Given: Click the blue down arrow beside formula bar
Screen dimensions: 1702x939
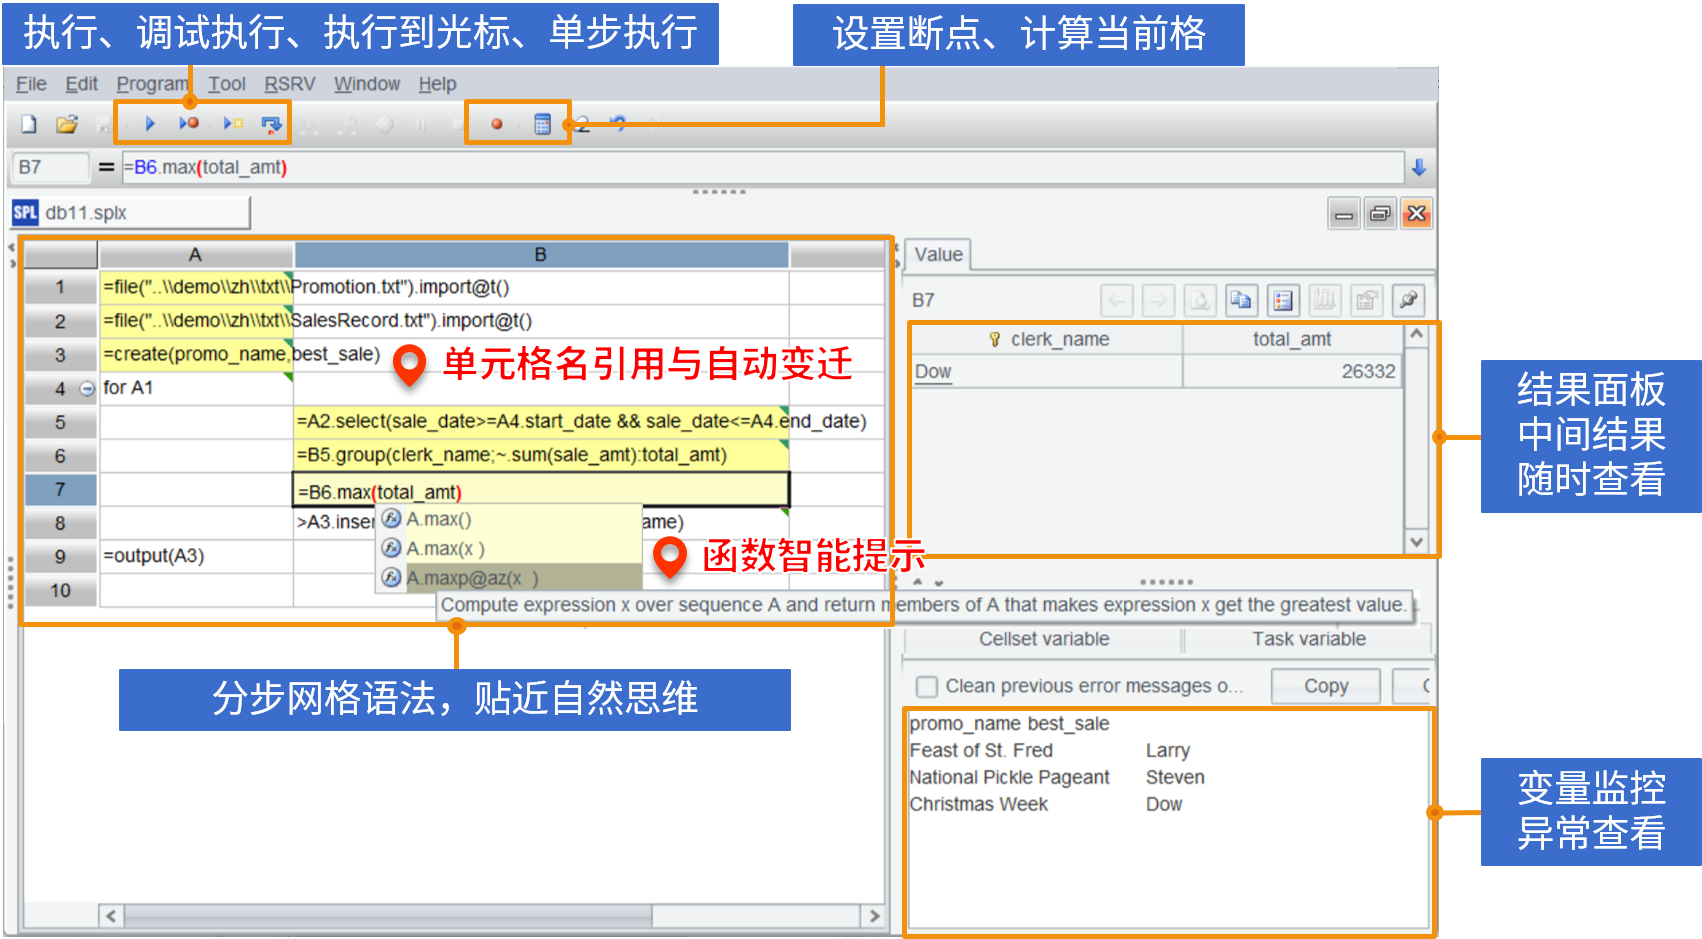Looking at the screenshot, I should [1418, 167].
